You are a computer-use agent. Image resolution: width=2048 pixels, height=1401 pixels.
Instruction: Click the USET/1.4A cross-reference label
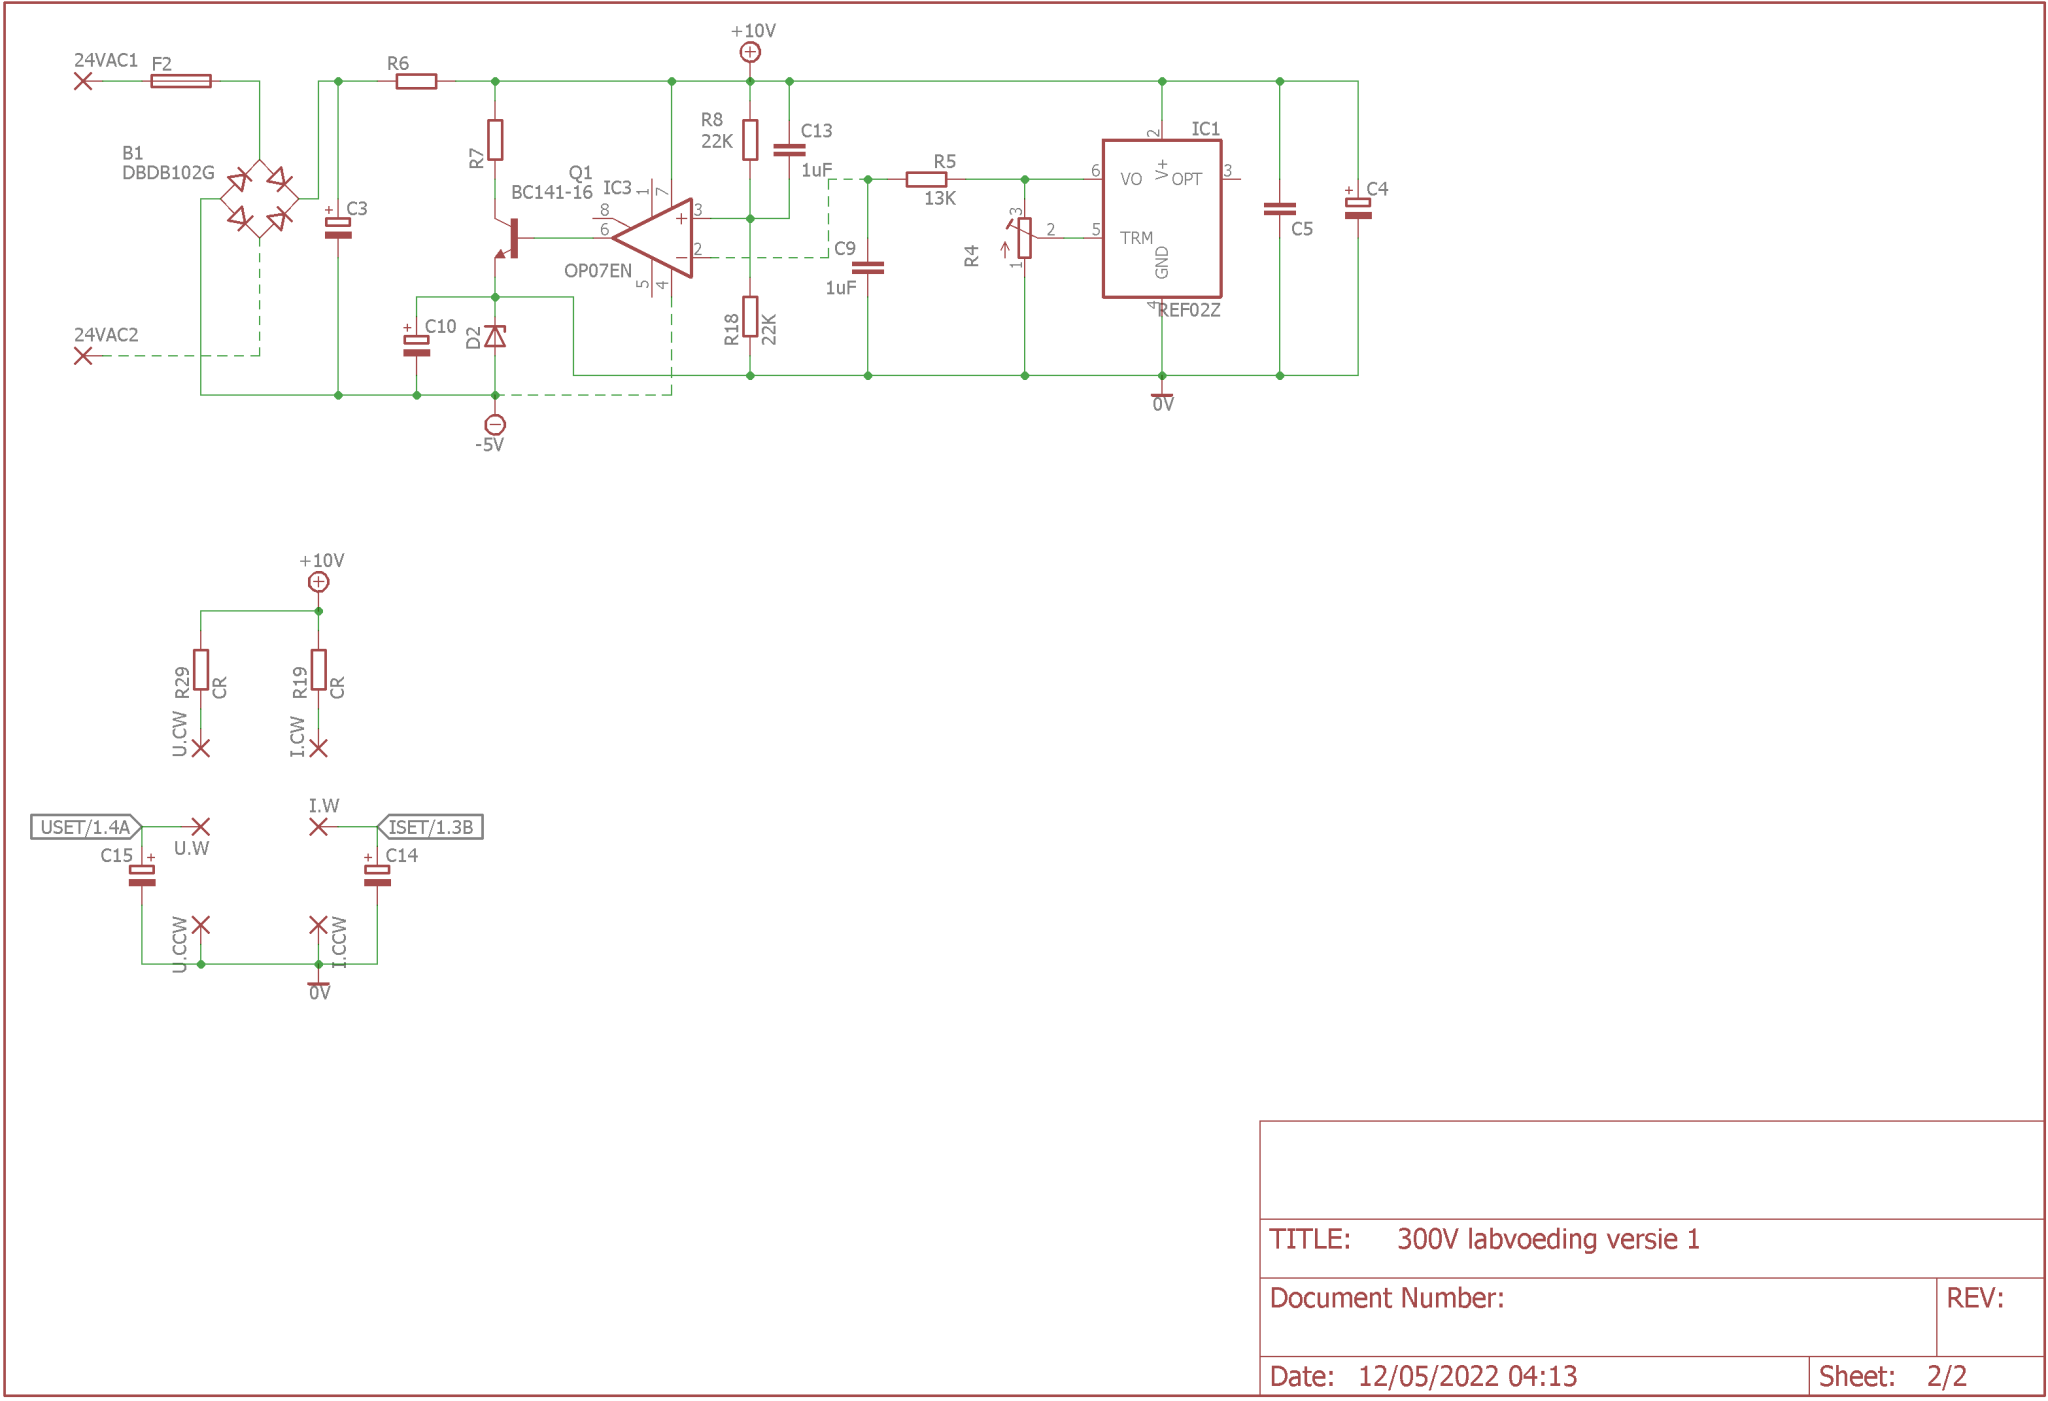(86, 827)
